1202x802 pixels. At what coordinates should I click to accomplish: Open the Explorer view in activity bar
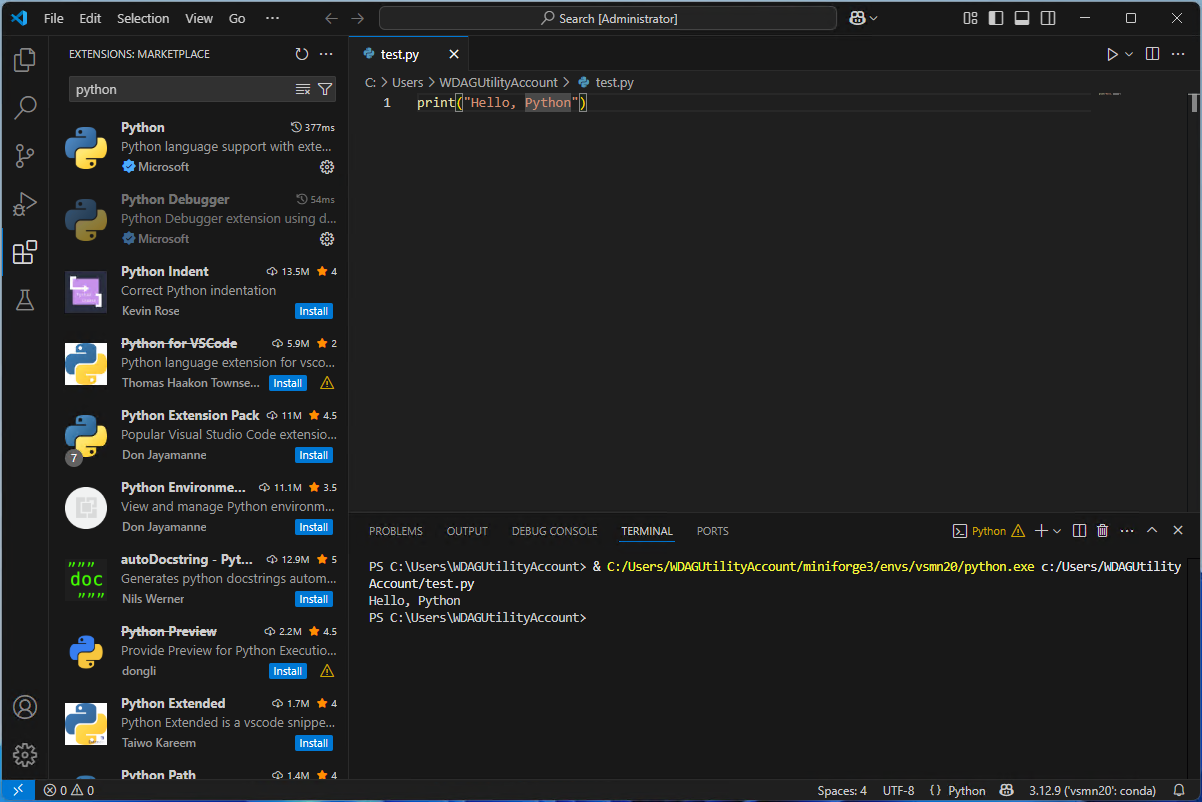(x=25, y=60)
